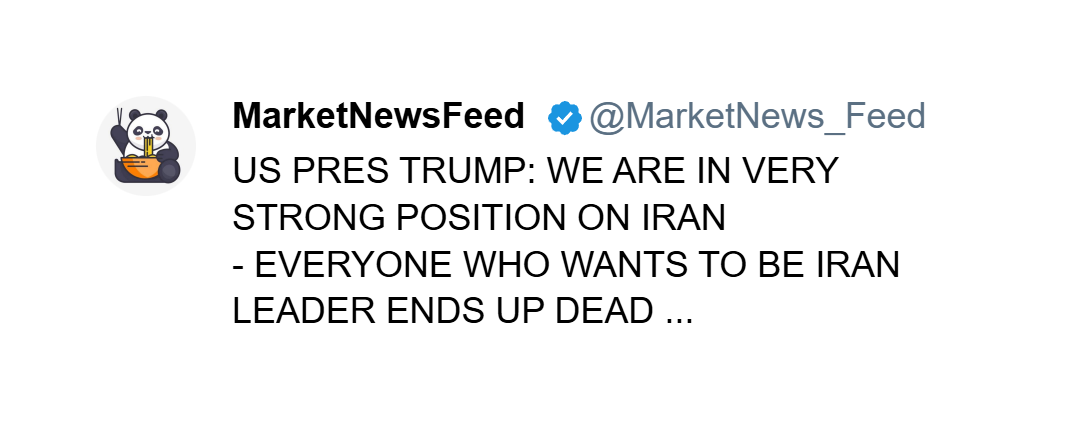The image size is (1080, 431).
Task: Click the blue verified checkmark badge
Action: coord(564,118)
